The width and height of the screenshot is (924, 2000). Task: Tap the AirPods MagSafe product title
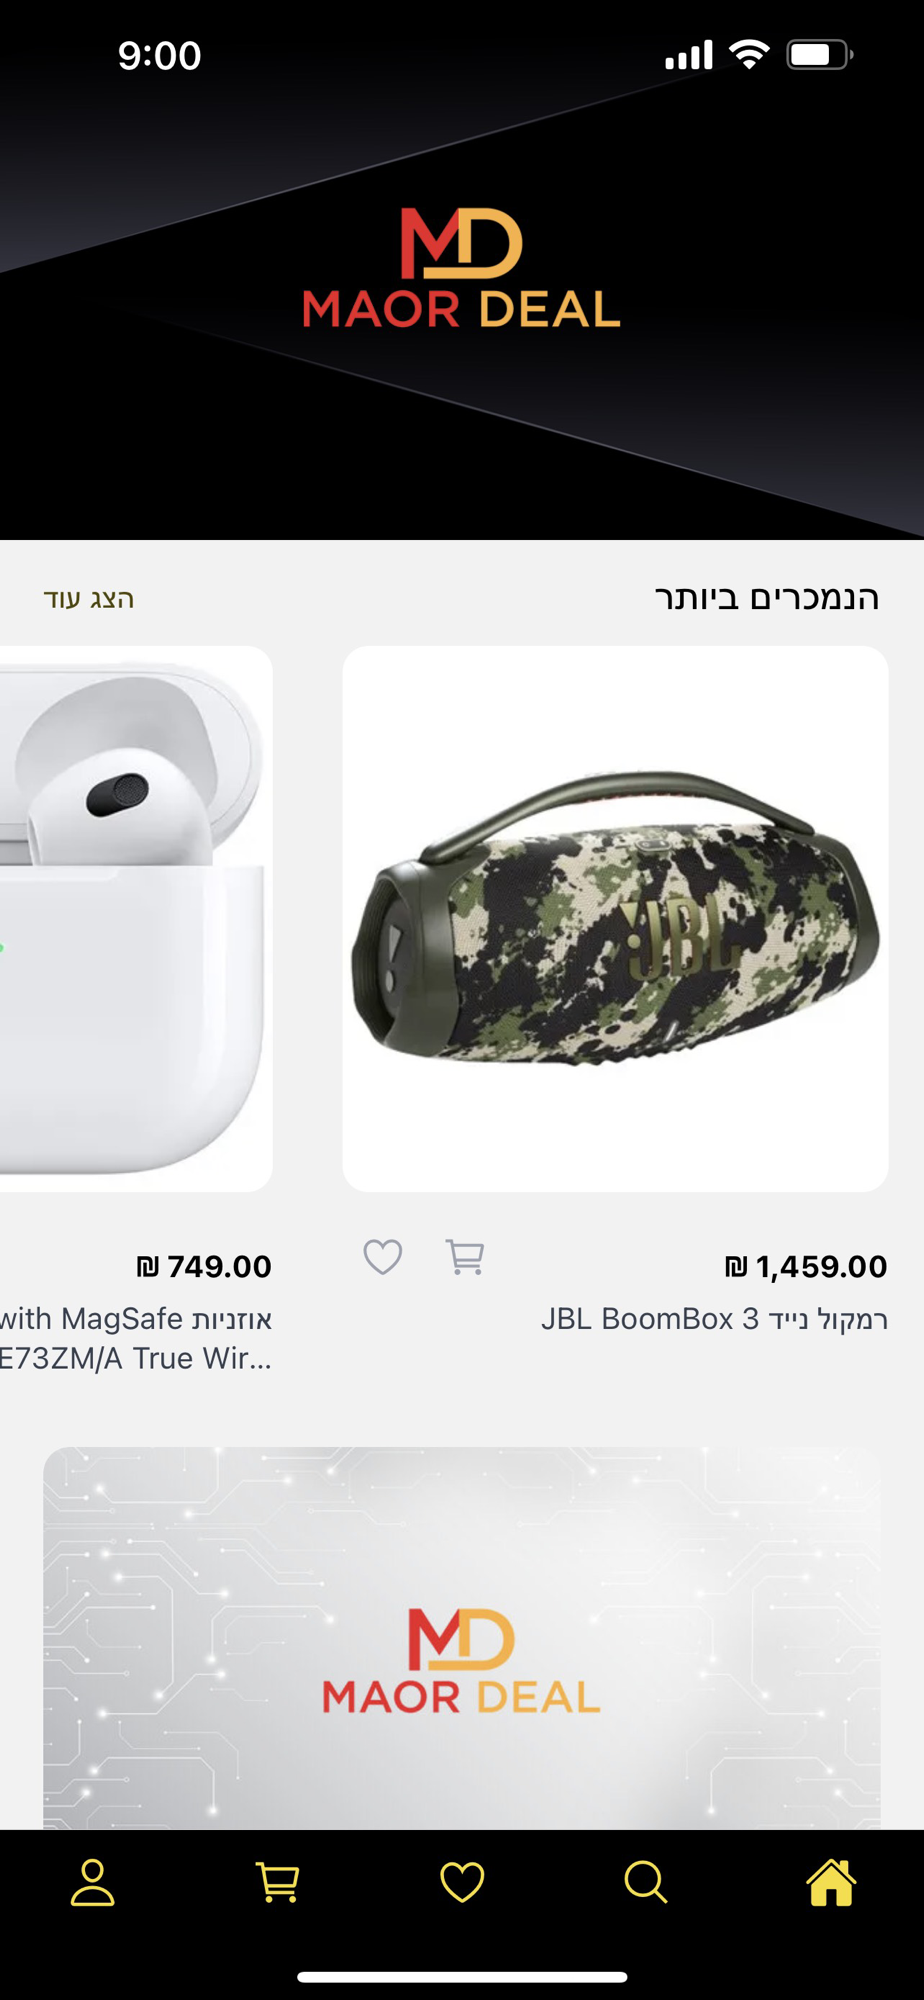[x=136, y=1339]
